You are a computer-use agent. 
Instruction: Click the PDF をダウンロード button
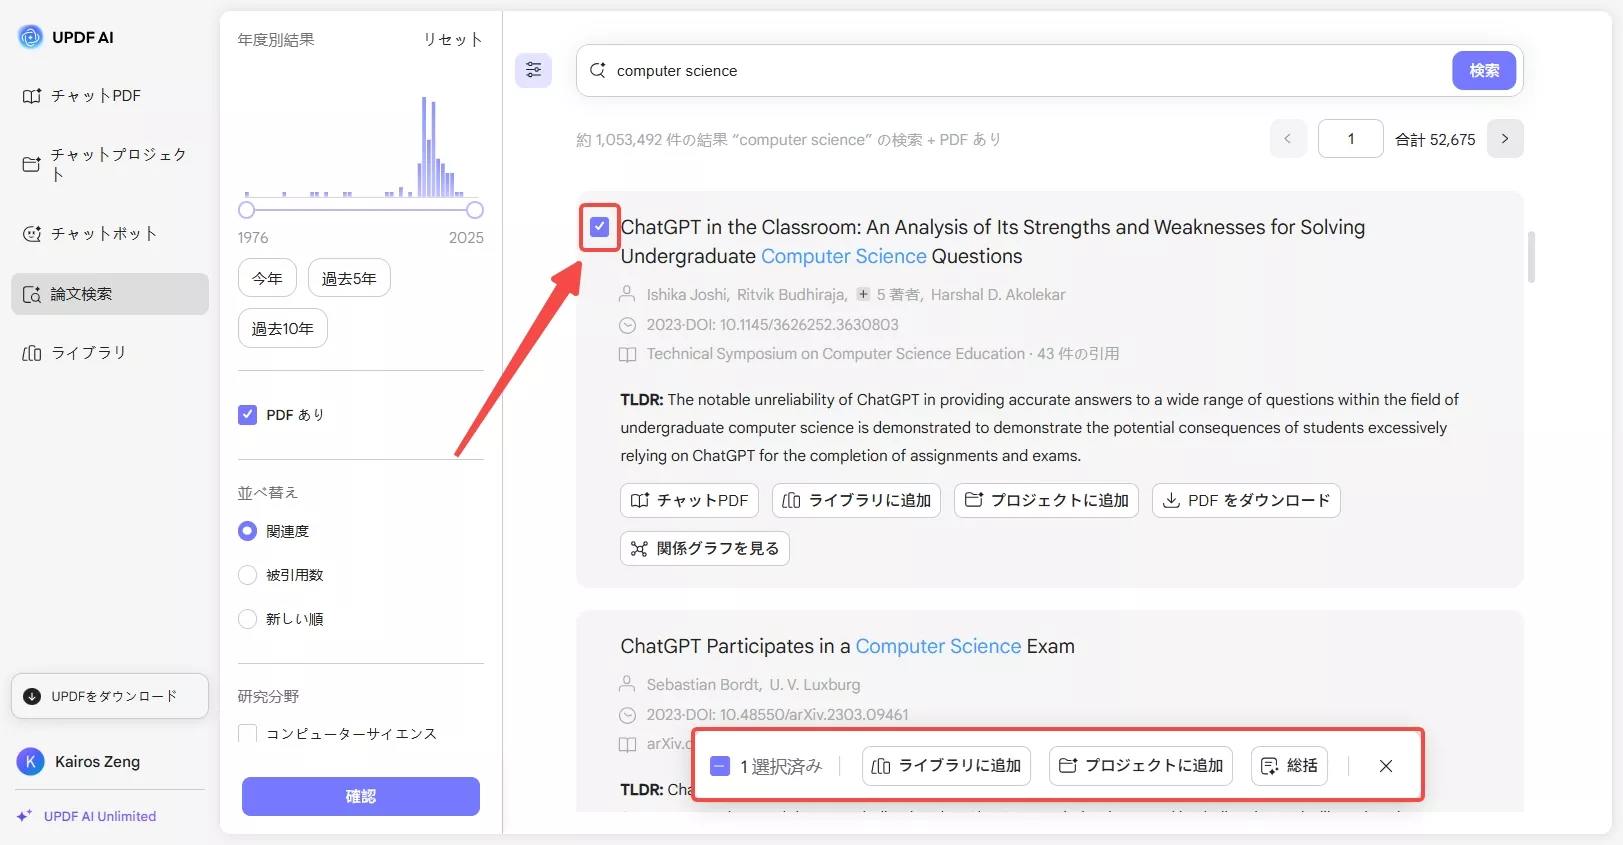[x=1247, y=500]
